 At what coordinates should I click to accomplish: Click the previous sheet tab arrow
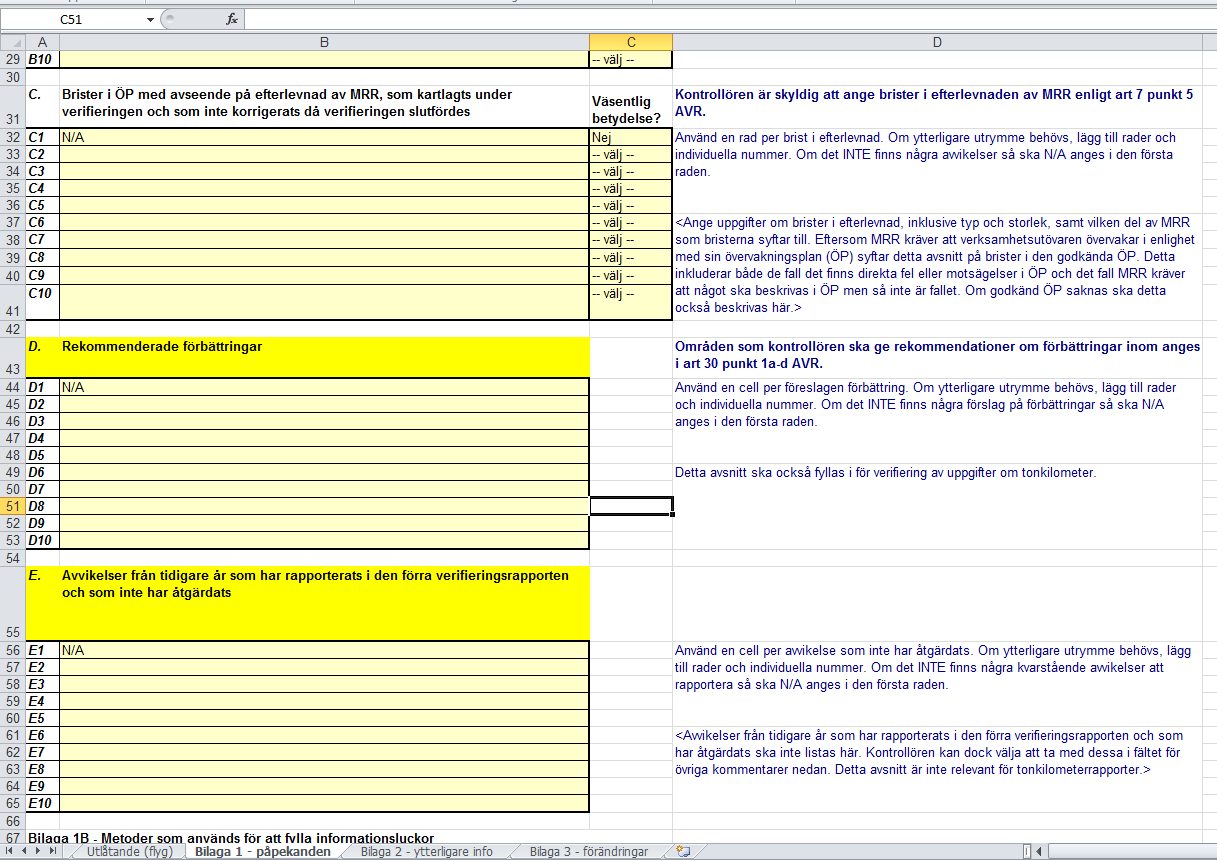tap(26, 852)
